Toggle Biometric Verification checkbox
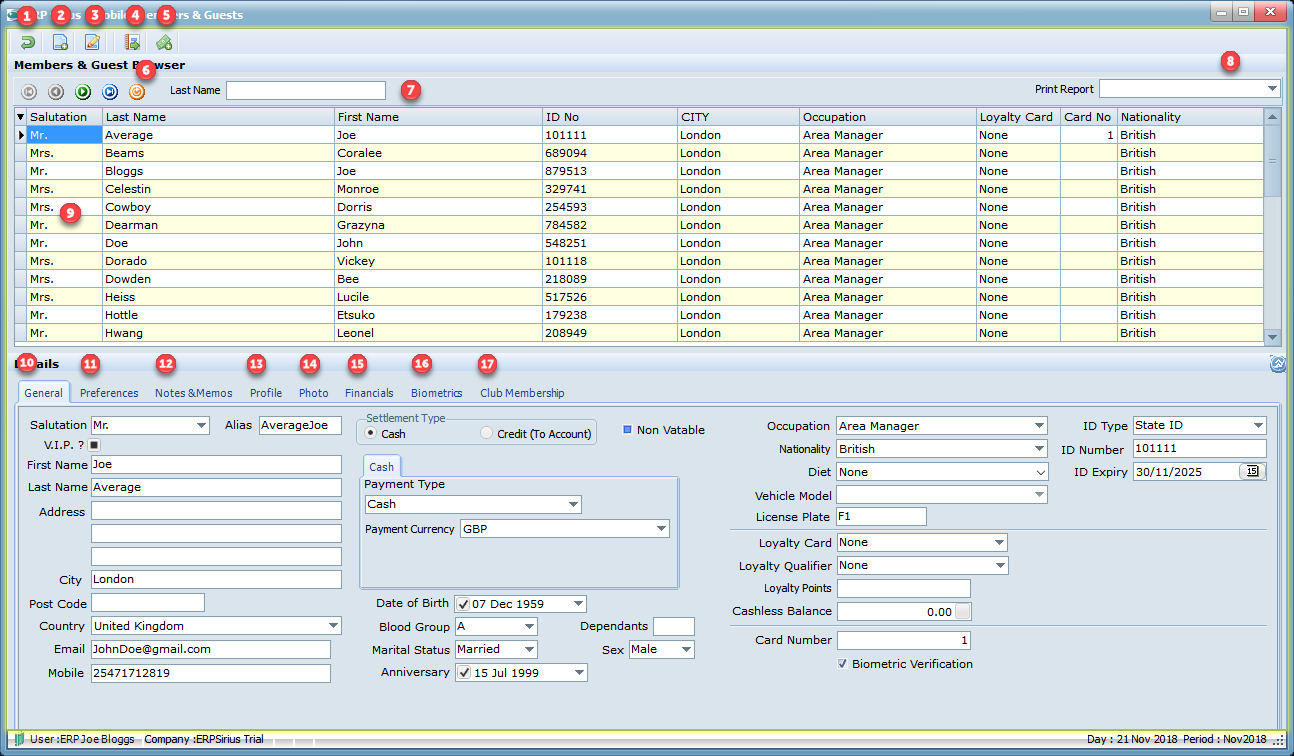This screenshot has height=756, width=1294. point(843,664)
